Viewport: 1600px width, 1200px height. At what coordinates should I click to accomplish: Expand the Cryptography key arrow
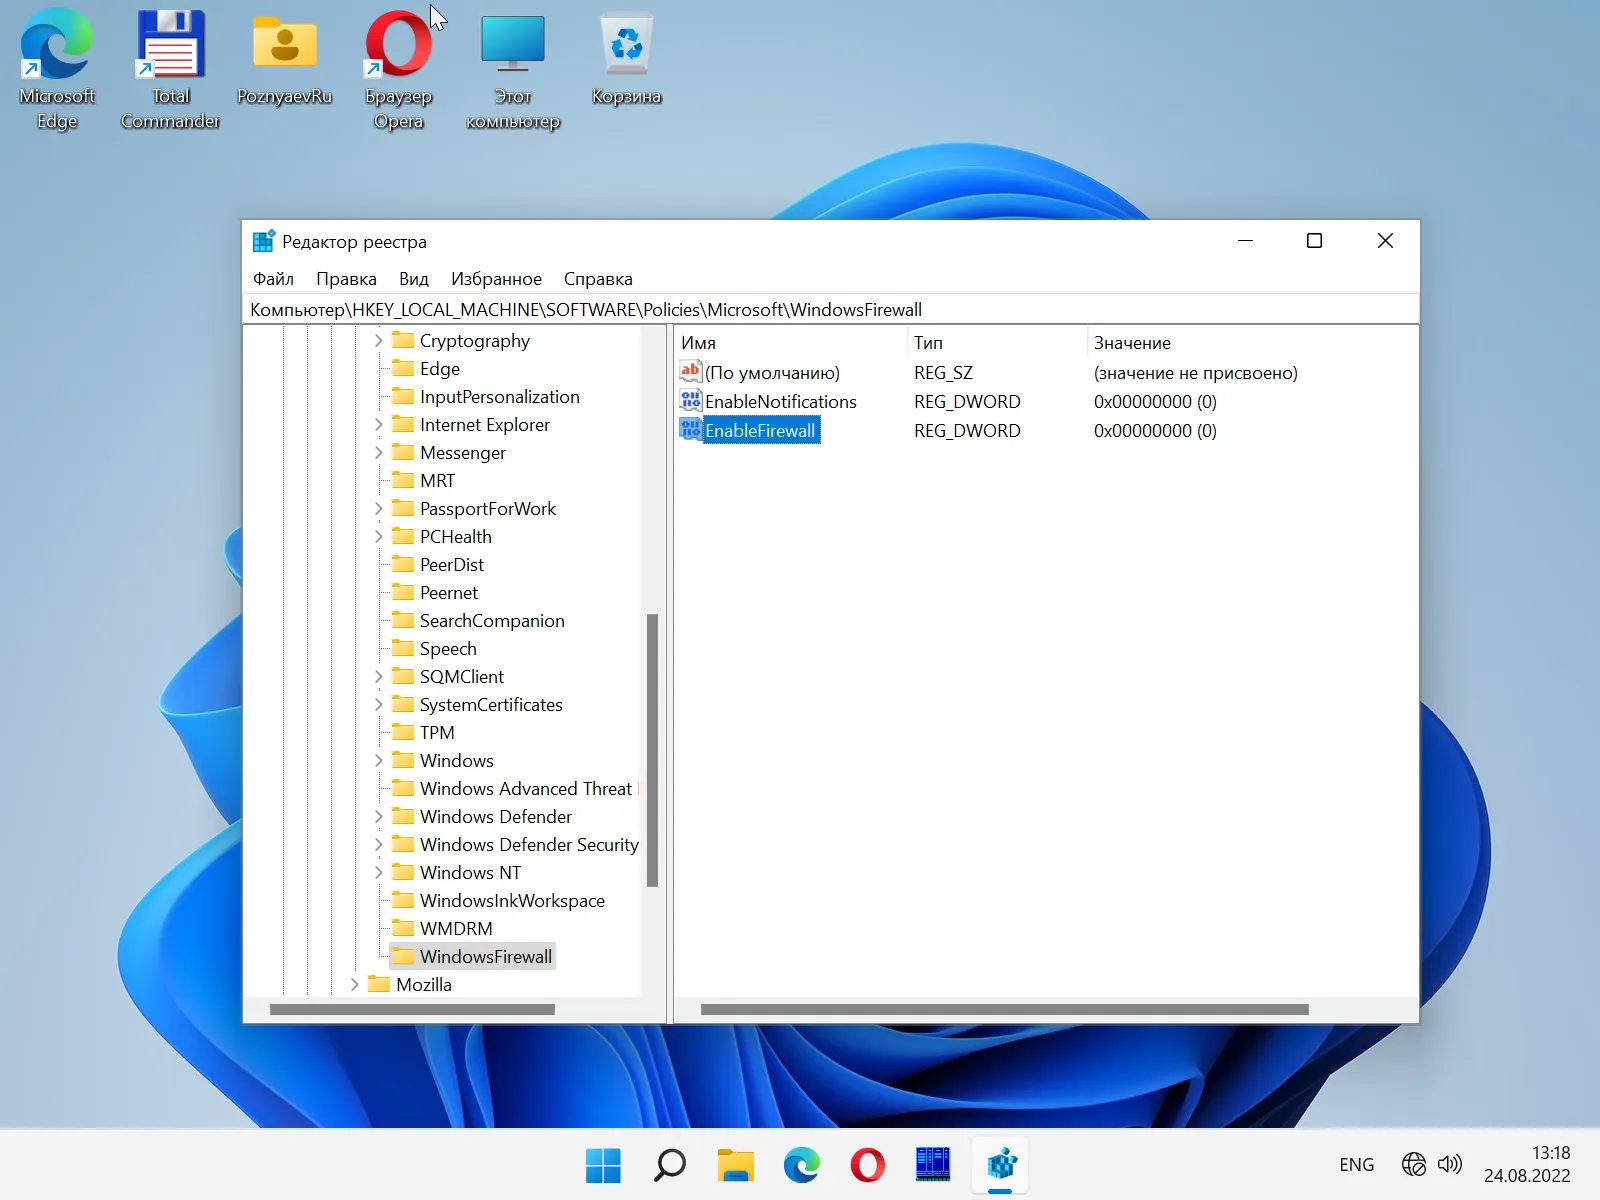coord(378,341)
